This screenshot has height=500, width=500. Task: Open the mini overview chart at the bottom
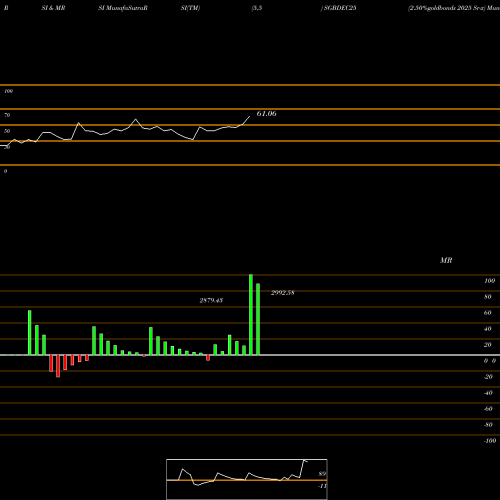(x=247, y=479)
